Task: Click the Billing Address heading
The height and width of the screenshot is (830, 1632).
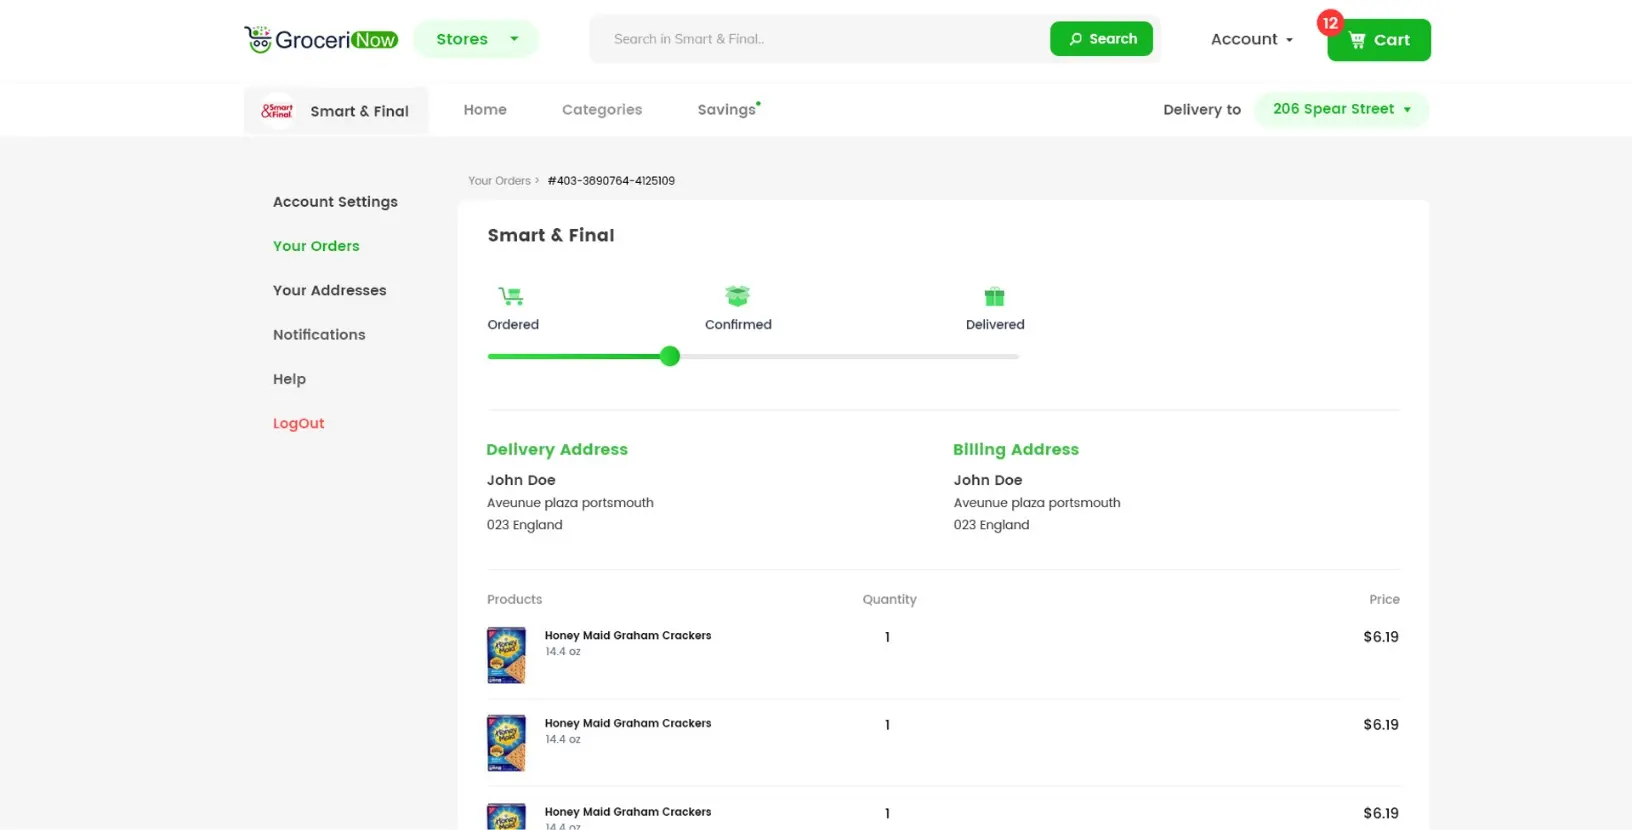Action: (1016, 450)
